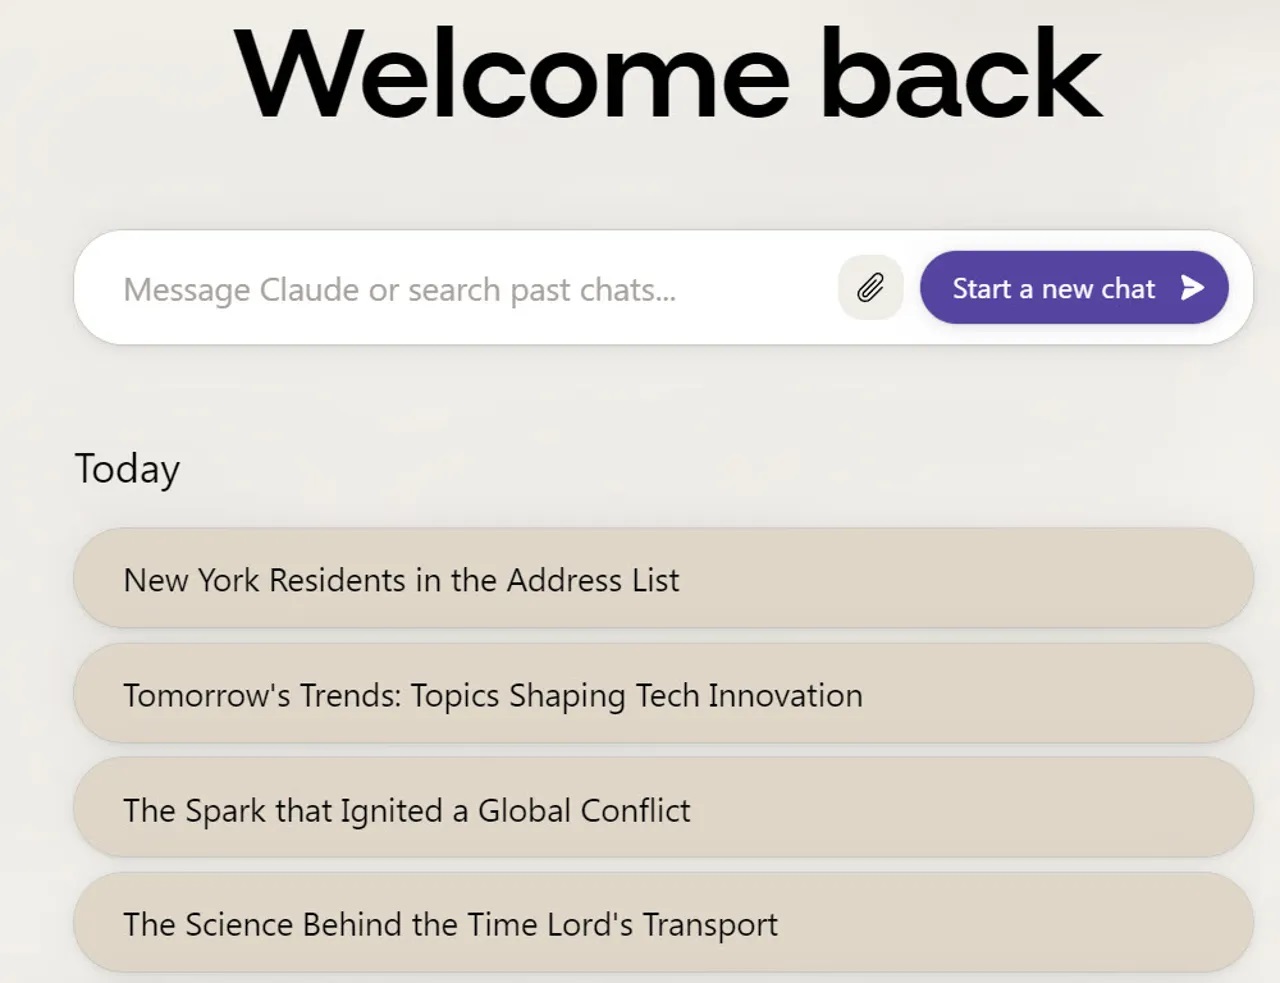Focus the Message Claude input field
The width and height of the screenshot is (1280, 983).
tap(455, 288)
